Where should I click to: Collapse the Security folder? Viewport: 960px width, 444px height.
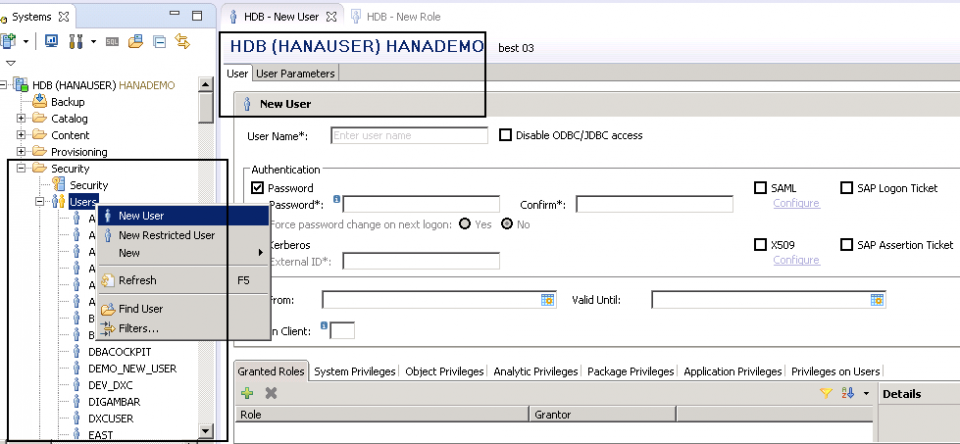pos(22,168)
